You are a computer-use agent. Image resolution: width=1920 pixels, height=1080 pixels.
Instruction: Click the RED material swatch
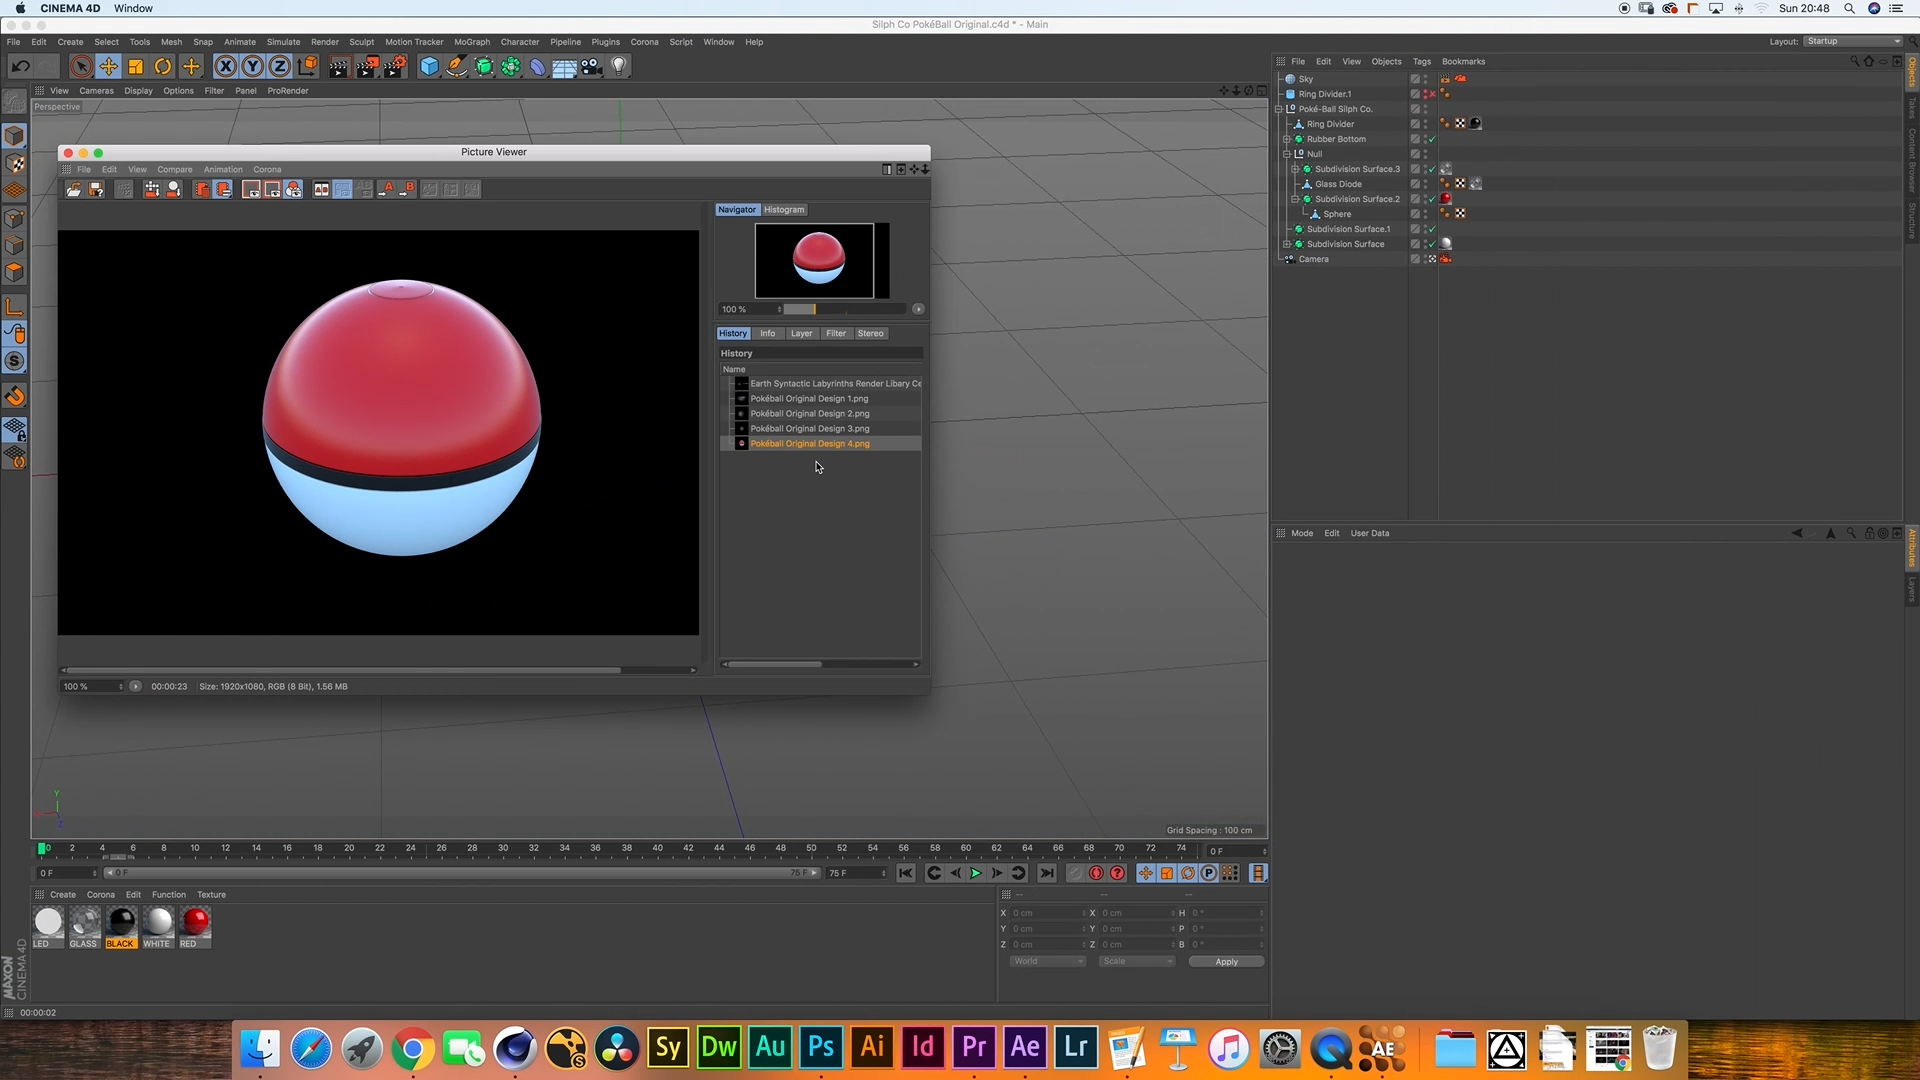click(x=195, y=922)
